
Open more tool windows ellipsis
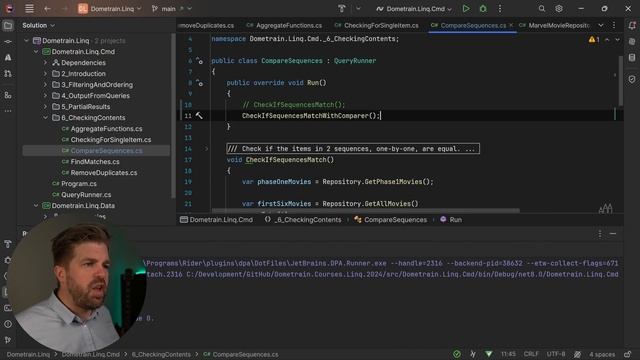point(8,111)
